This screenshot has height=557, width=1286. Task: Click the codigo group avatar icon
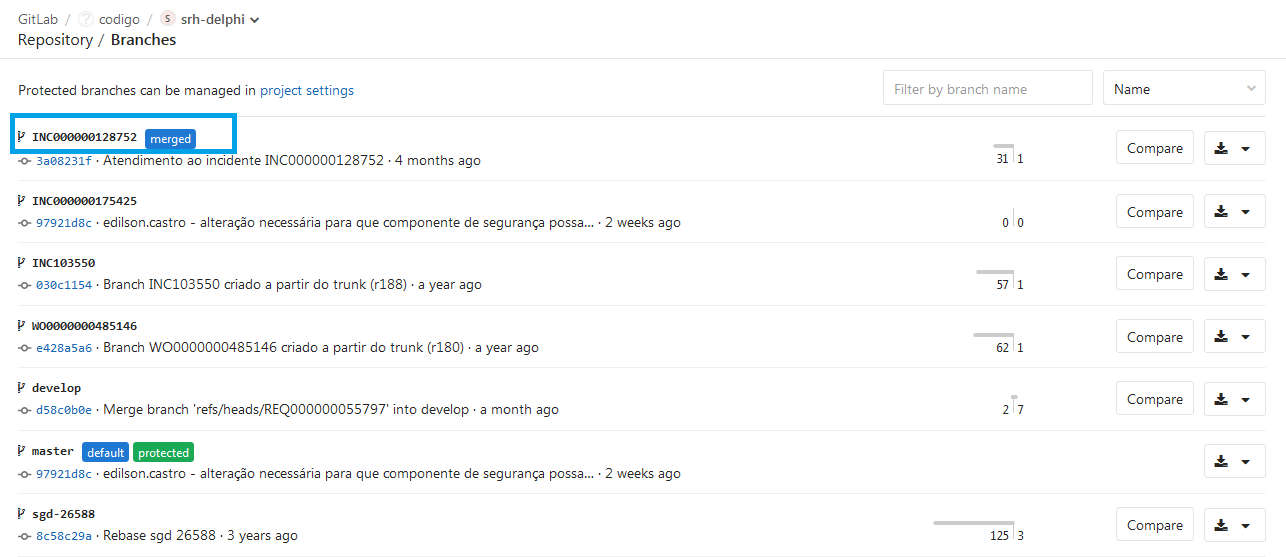pos(85,19)
